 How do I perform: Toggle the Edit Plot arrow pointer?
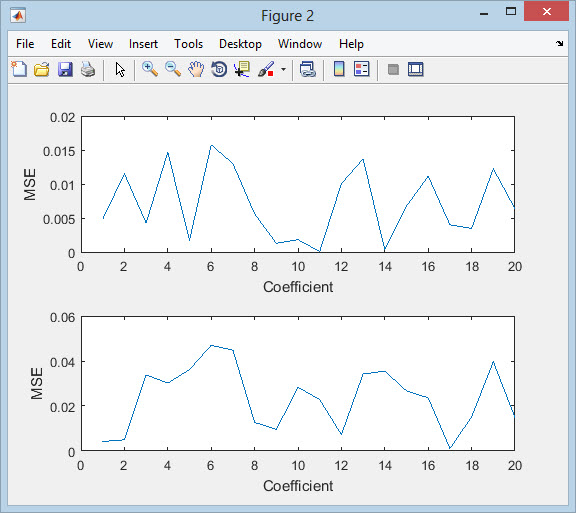(120, 69)
